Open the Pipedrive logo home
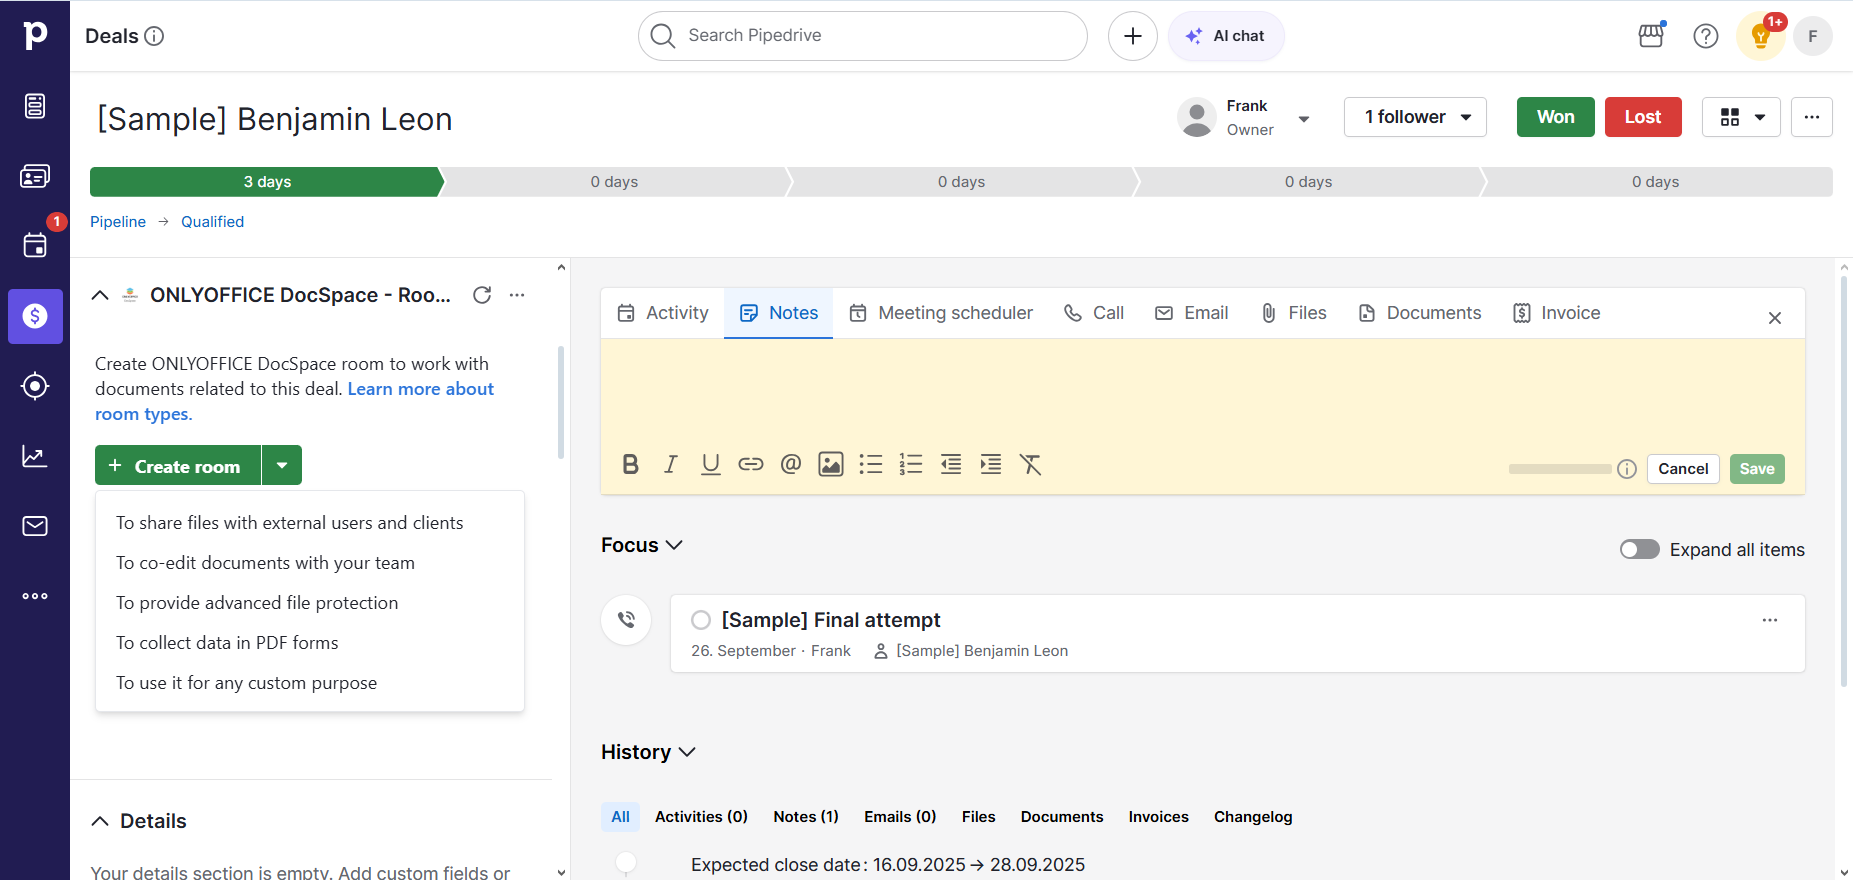The height and width of the screenshot is (880, 1853). [35, 35]
